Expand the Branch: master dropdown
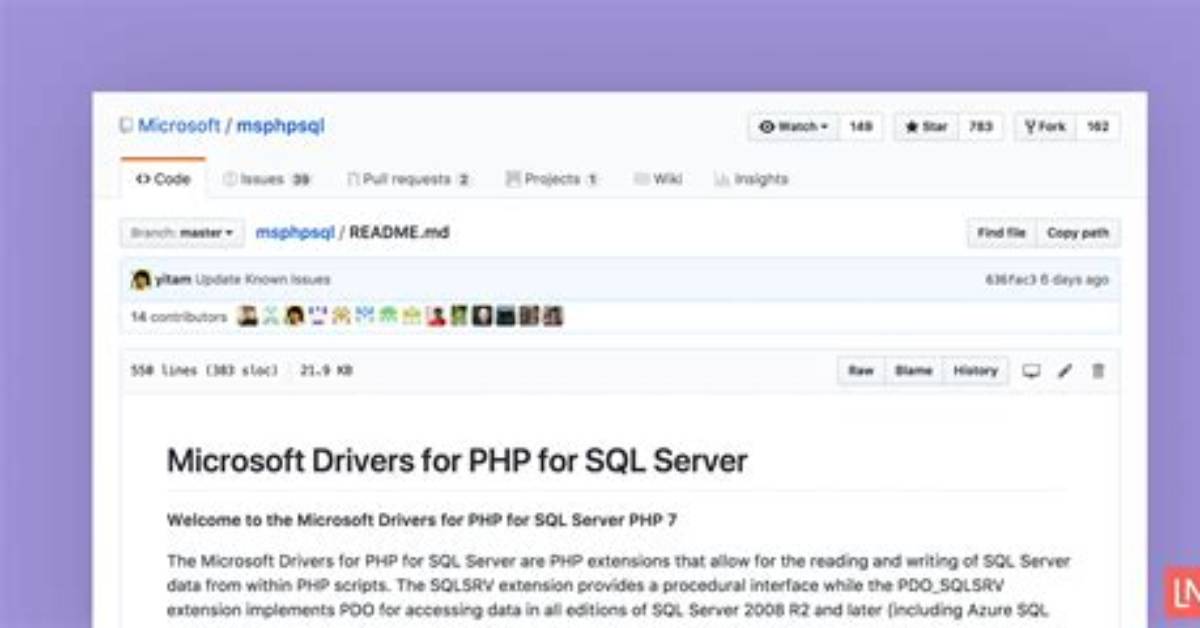The image size is (1200, 628). 182,233
